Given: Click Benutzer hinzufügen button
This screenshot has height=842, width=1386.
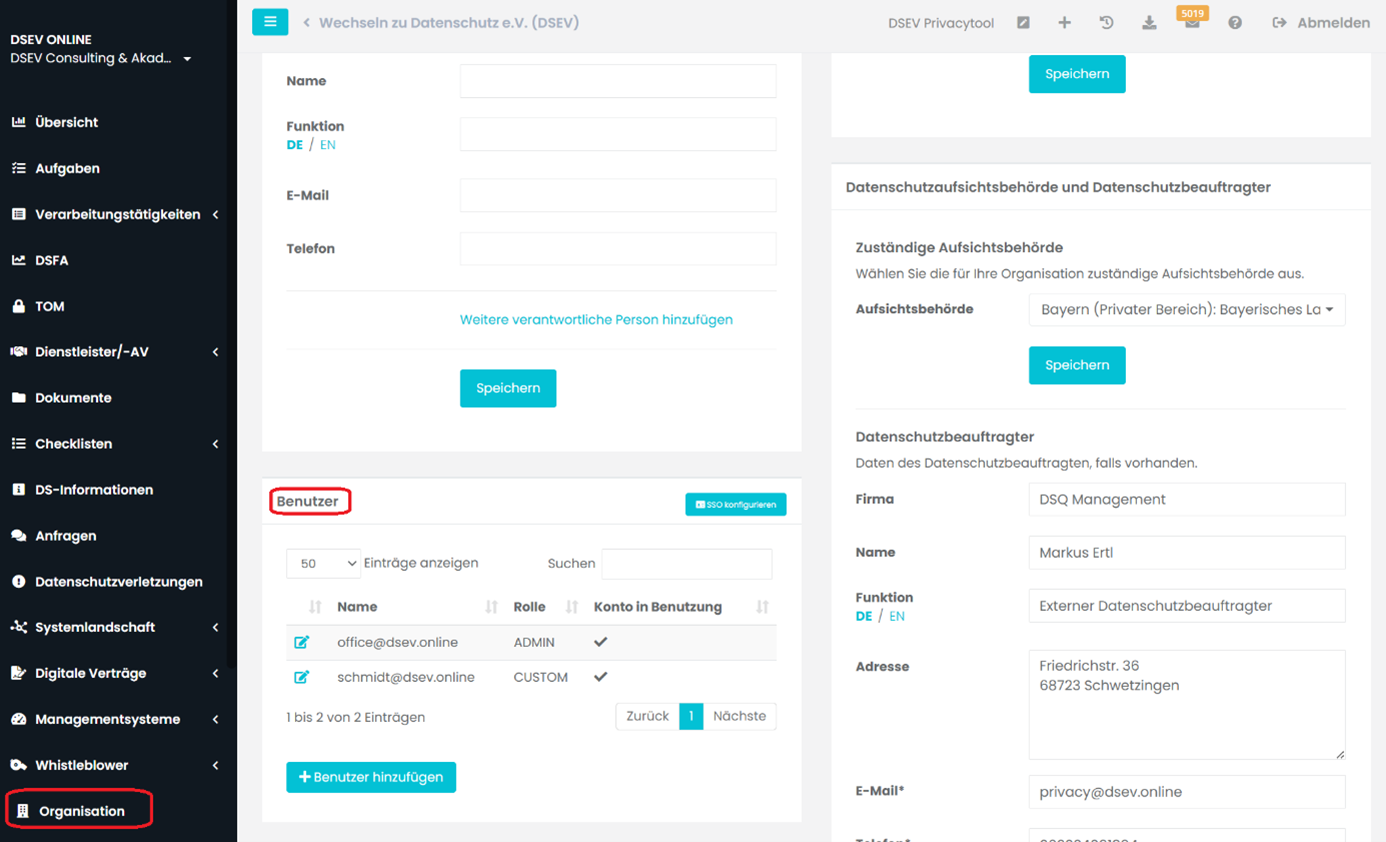Looking at the screenshot, I should click(x=371, y=777).
